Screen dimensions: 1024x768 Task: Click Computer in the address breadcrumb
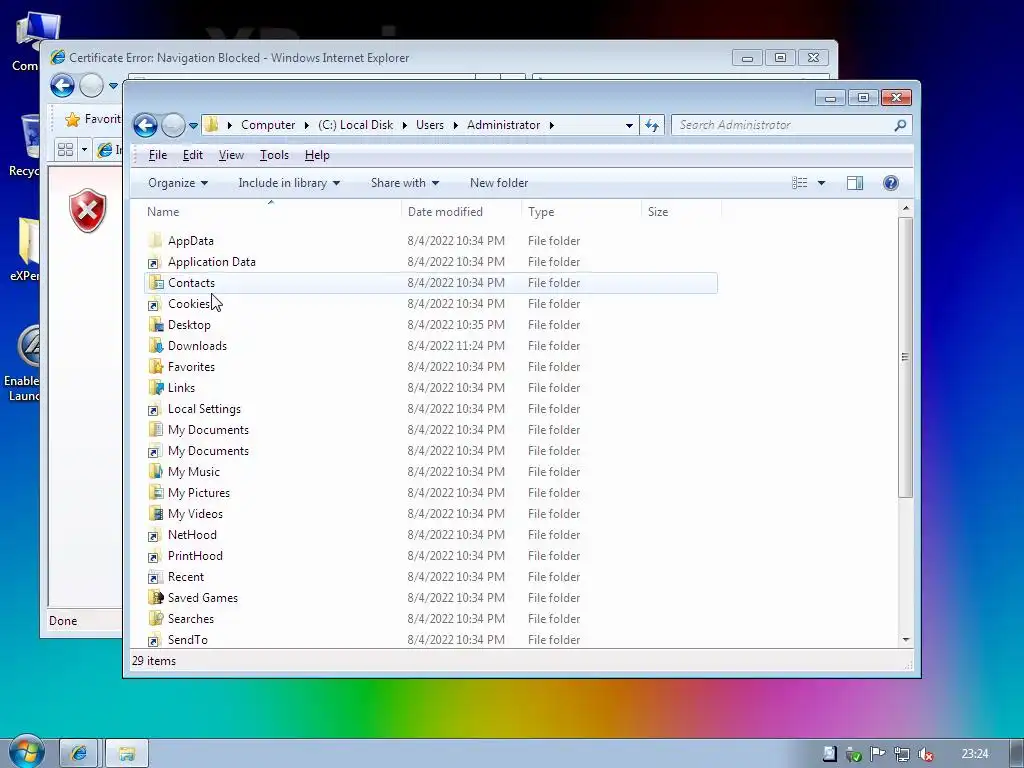click(x=268, y=125)
